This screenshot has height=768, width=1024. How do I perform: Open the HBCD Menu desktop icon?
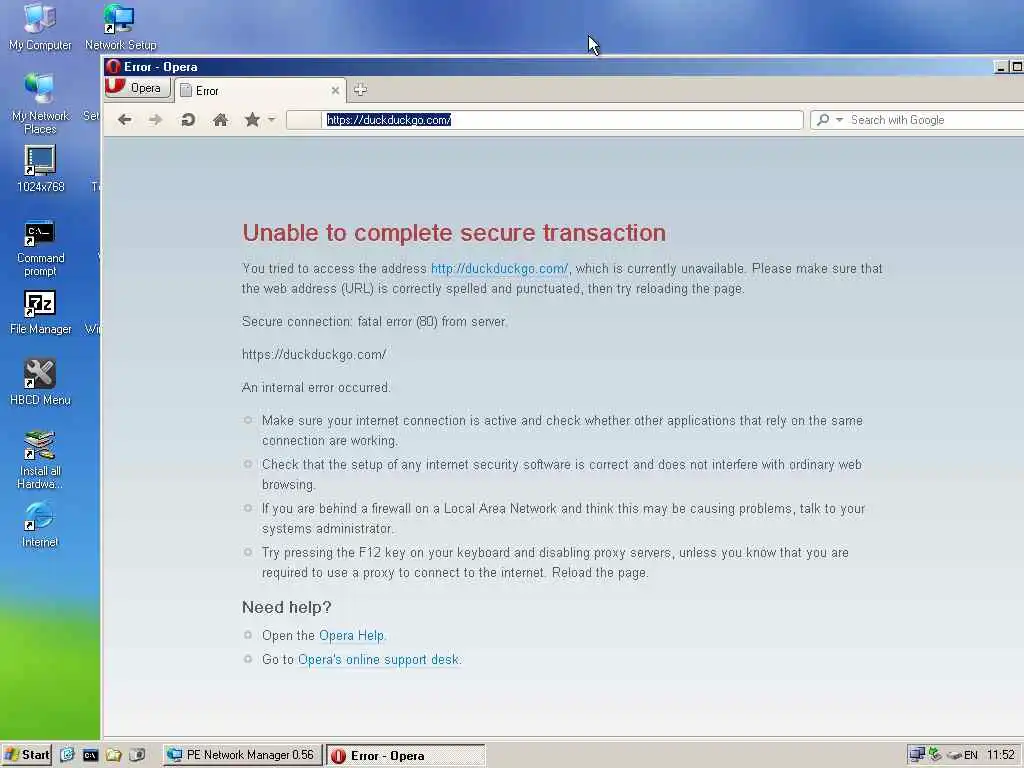(x=40, y=383)
